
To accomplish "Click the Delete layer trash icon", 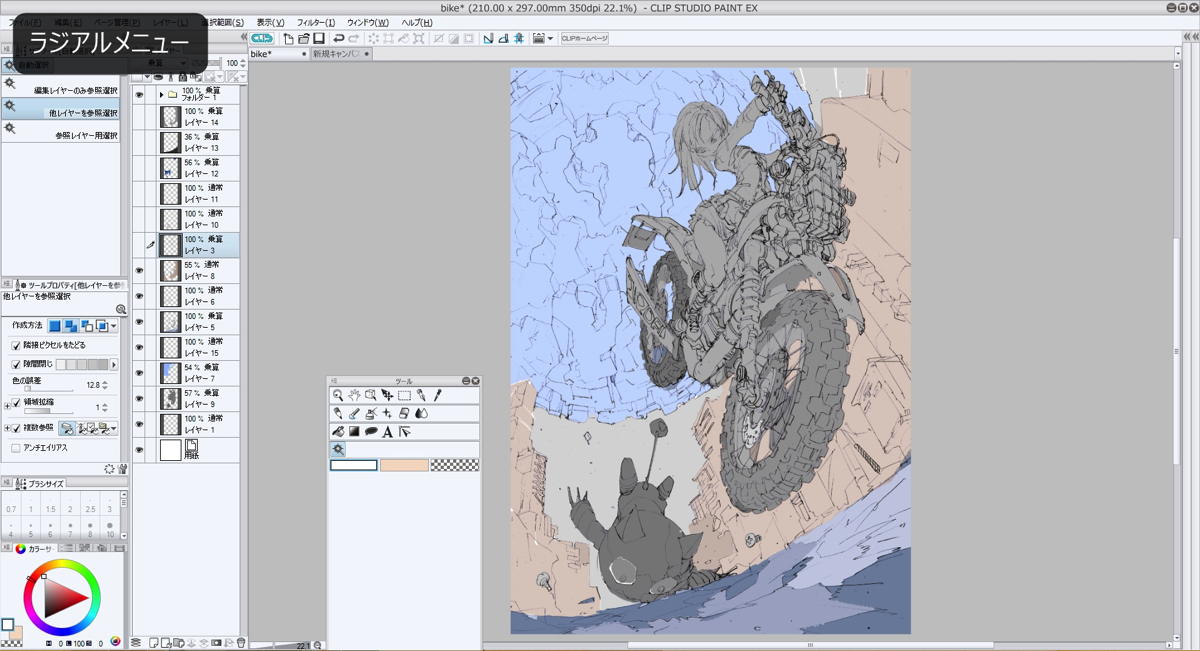I will click(x=241, y=643).
